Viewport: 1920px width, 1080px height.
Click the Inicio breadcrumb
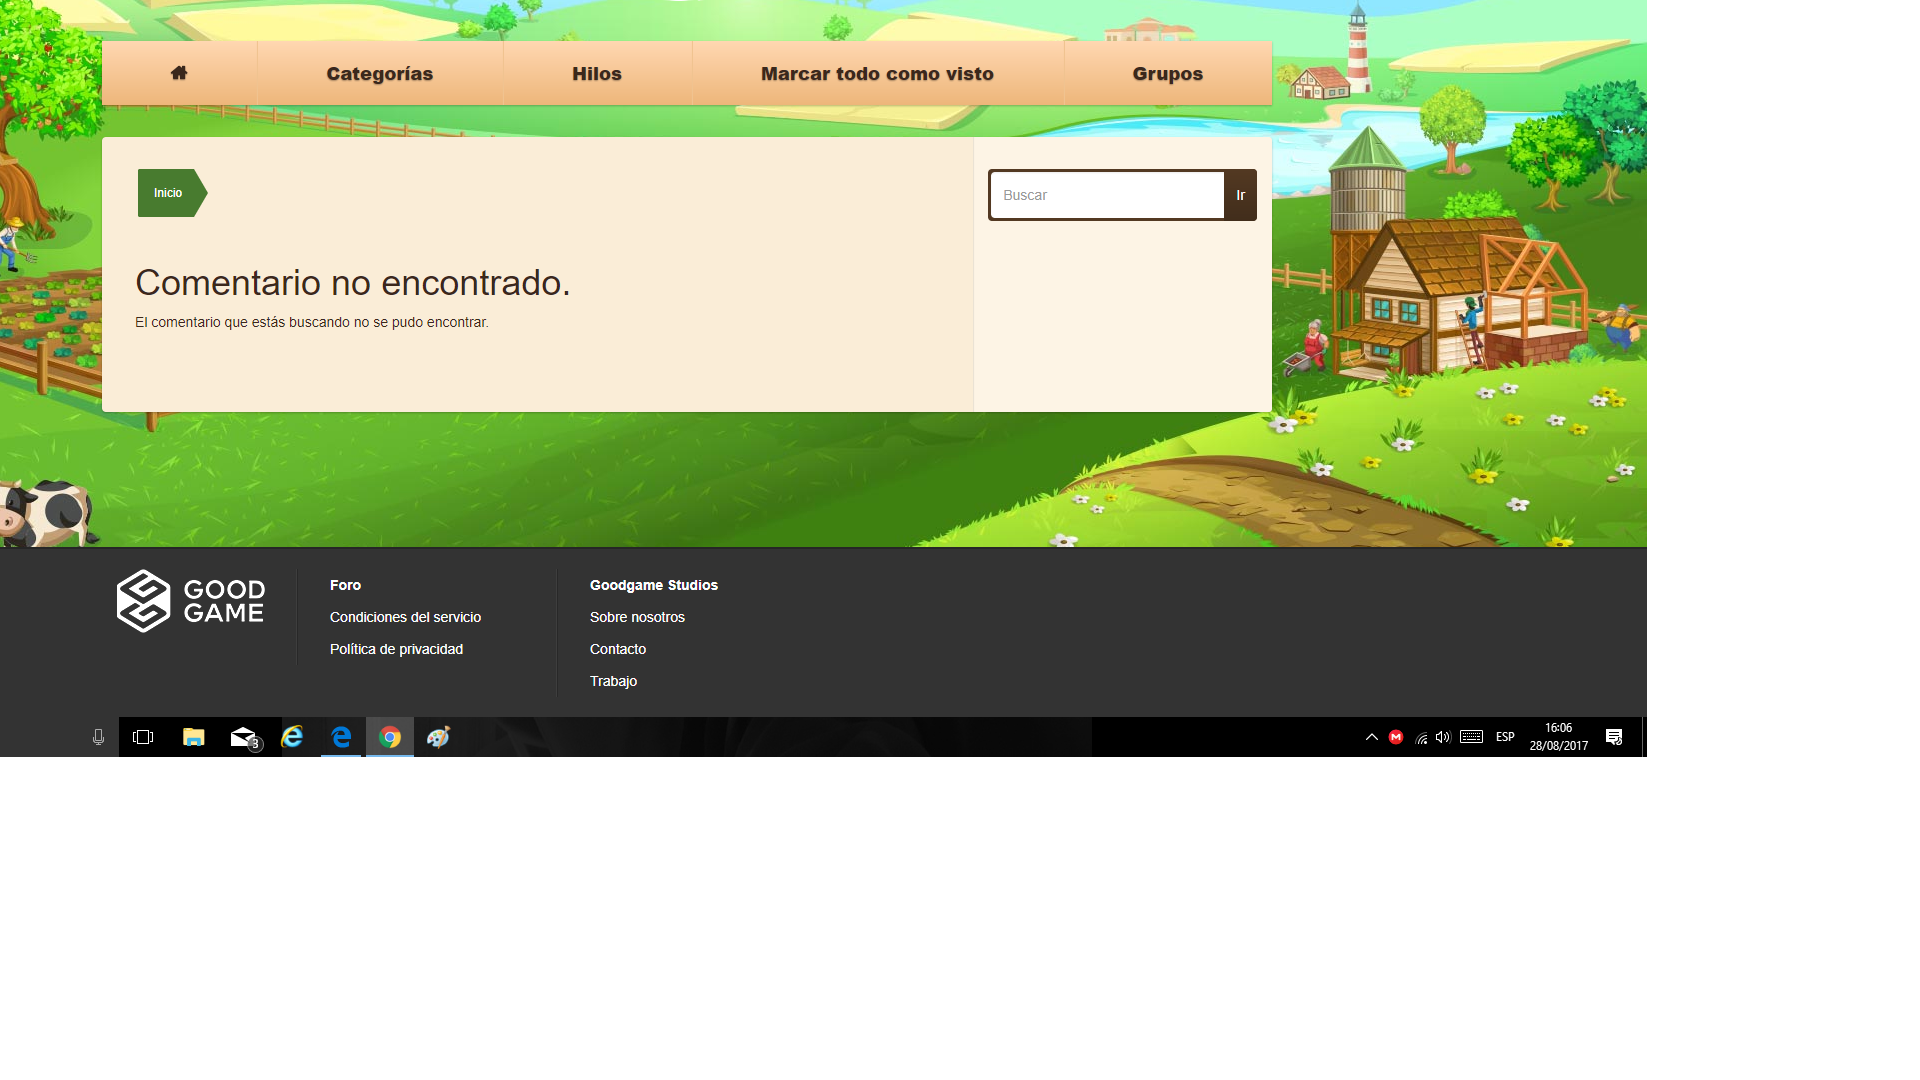point(168,193)
